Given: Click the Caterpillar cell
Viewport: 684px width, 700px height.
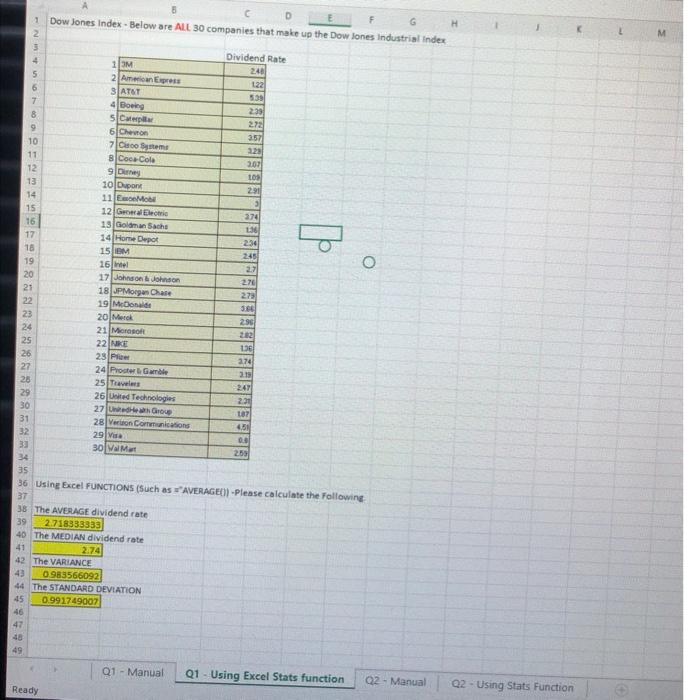Looking at the screenshot, I should (170, 119).
